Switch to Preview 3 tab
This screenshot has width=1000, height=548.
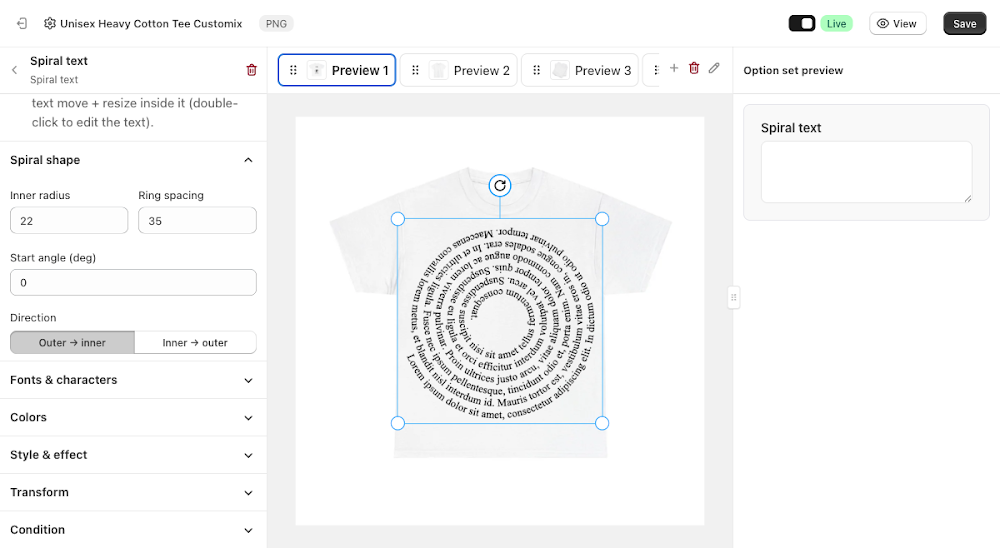click(580, 70)
